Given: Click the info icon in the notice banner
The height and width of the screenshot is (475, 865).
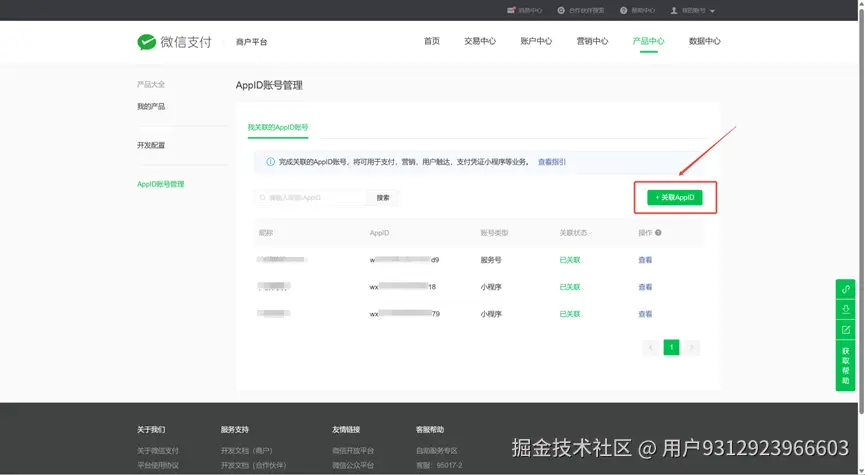Looking at the screenshot, I should point(270,162).
